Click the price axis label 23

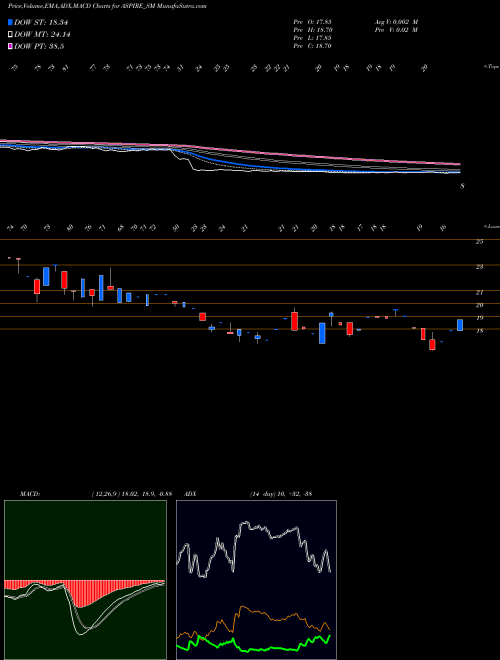click(x=479, y=267)
